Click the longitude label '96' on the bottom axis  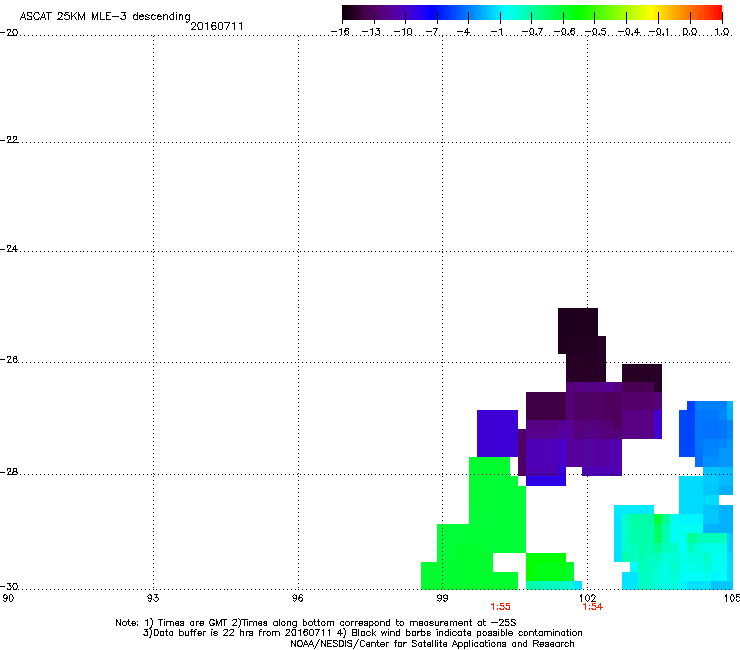[x=297, y=598]
